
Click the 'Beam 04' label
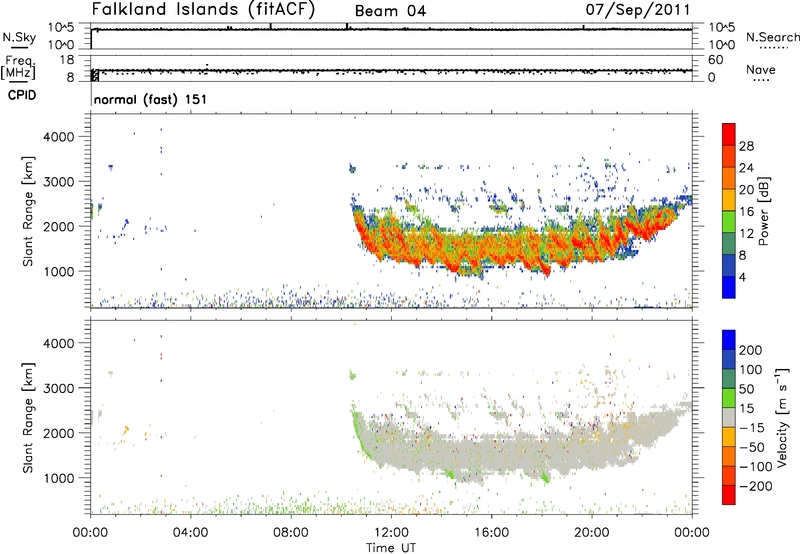click(390, 11)
